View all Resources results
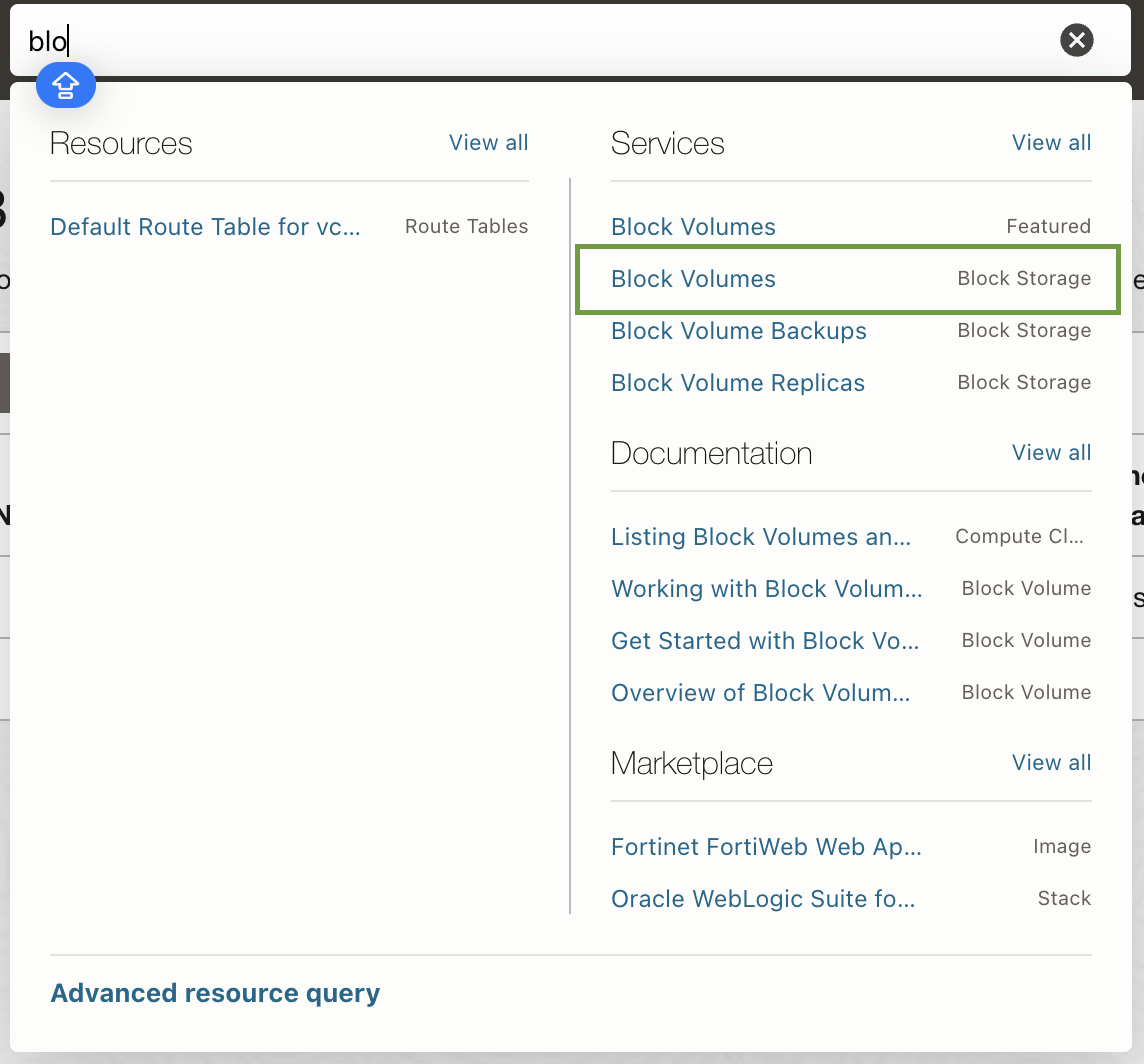 [488, 143]
